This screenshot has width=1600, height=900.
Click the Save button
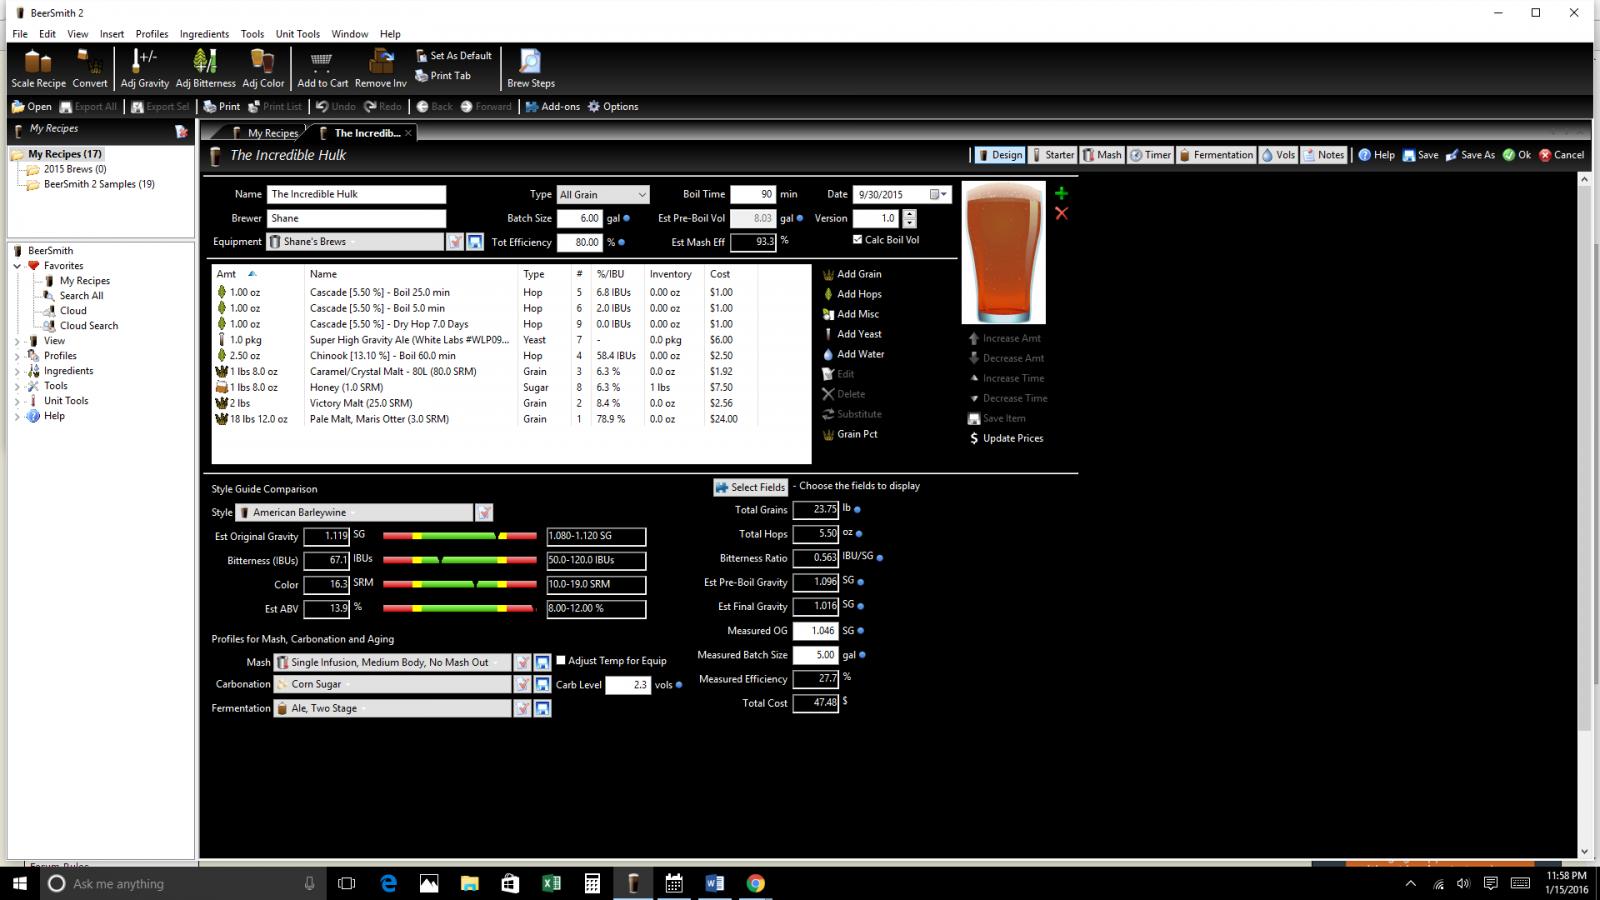coord(1420,155)
